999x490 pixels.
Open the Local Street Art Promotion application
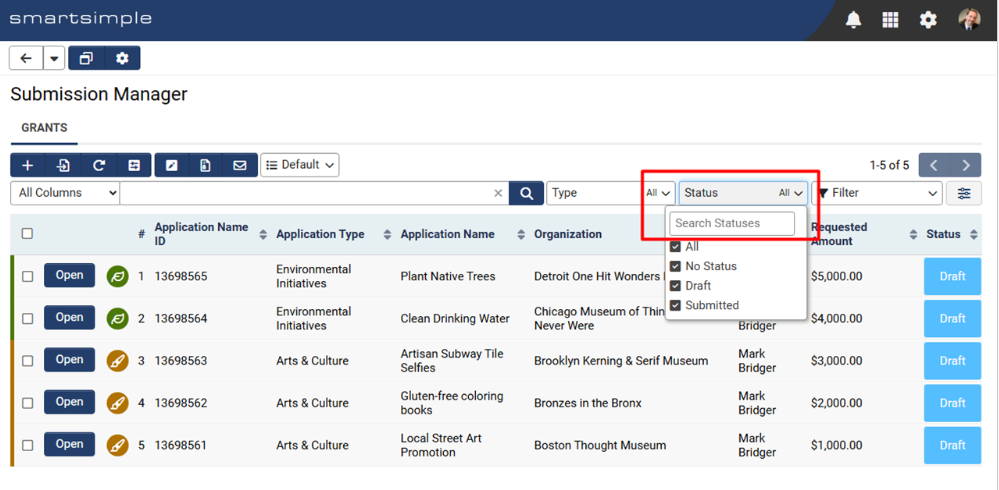(x=69, y=444)
